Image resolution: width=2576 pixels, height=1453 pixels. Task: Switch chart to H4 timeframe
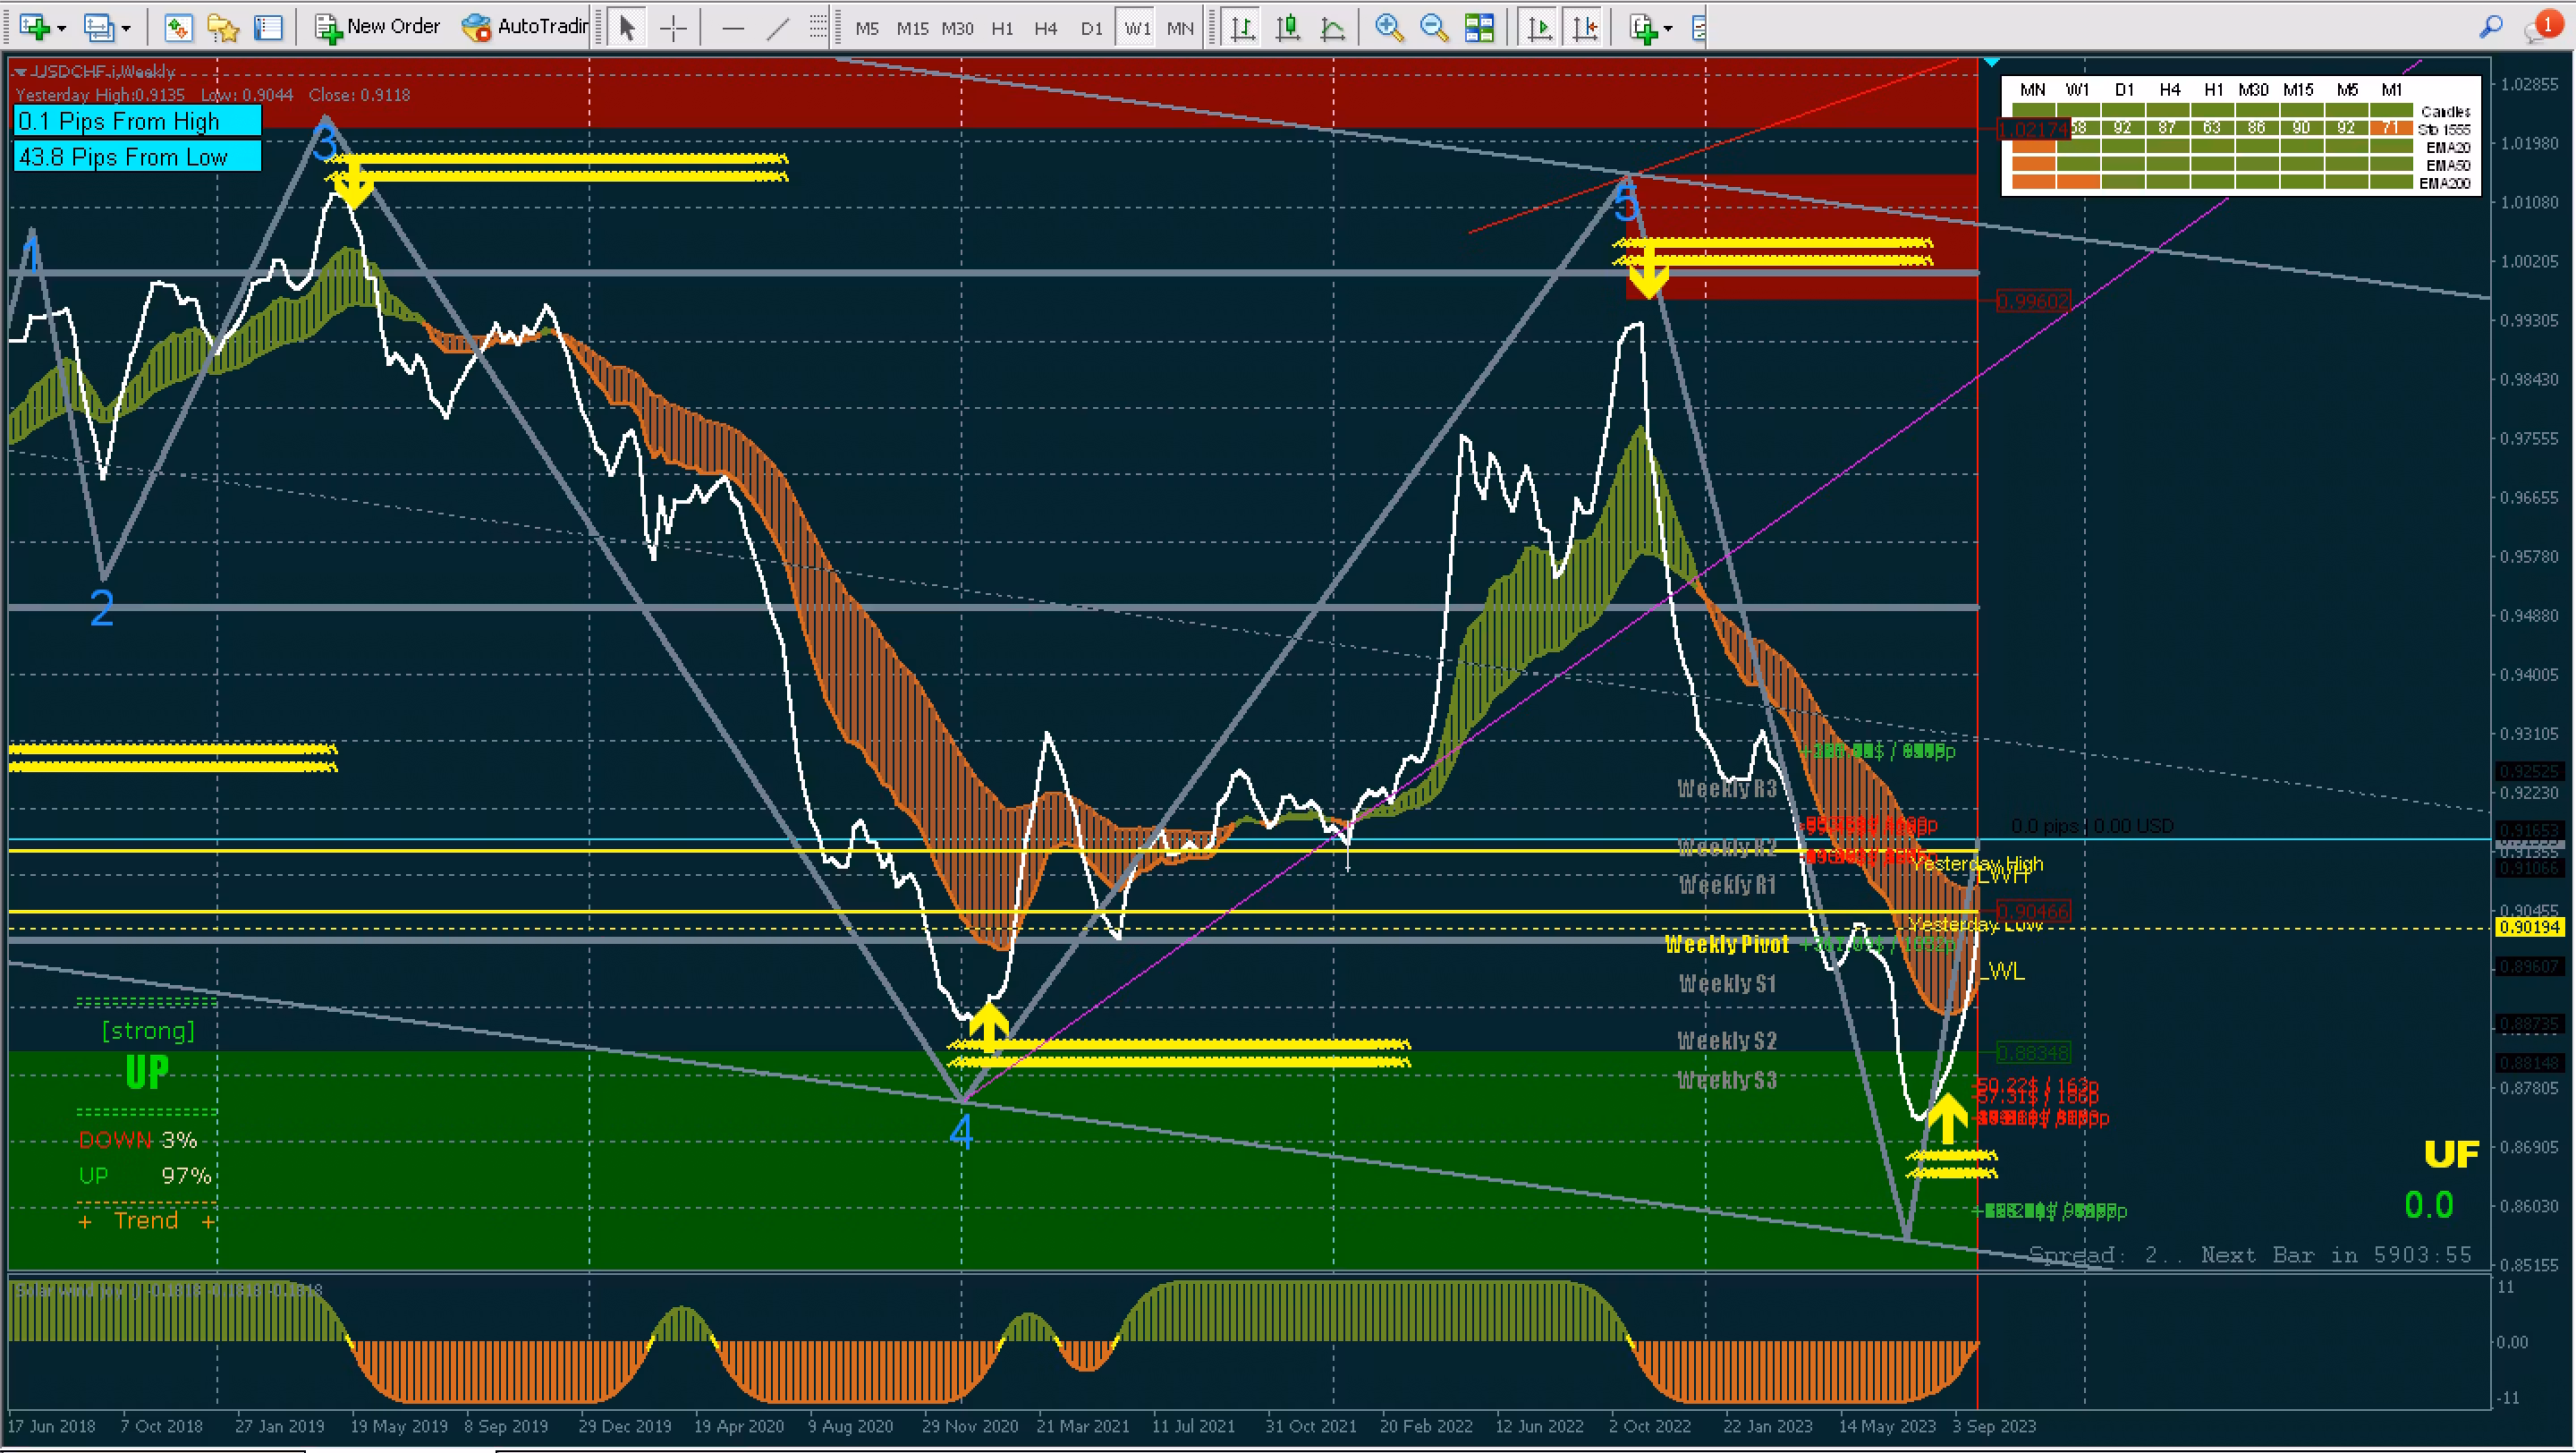1046,28
